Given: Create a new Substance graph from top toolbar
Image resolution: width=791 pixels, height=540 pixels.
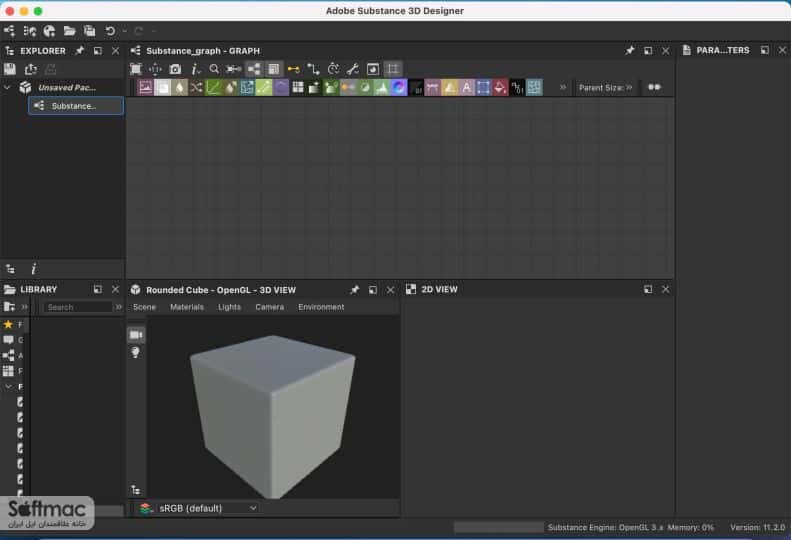Looking at the screenshot, I should pos(9,31).
